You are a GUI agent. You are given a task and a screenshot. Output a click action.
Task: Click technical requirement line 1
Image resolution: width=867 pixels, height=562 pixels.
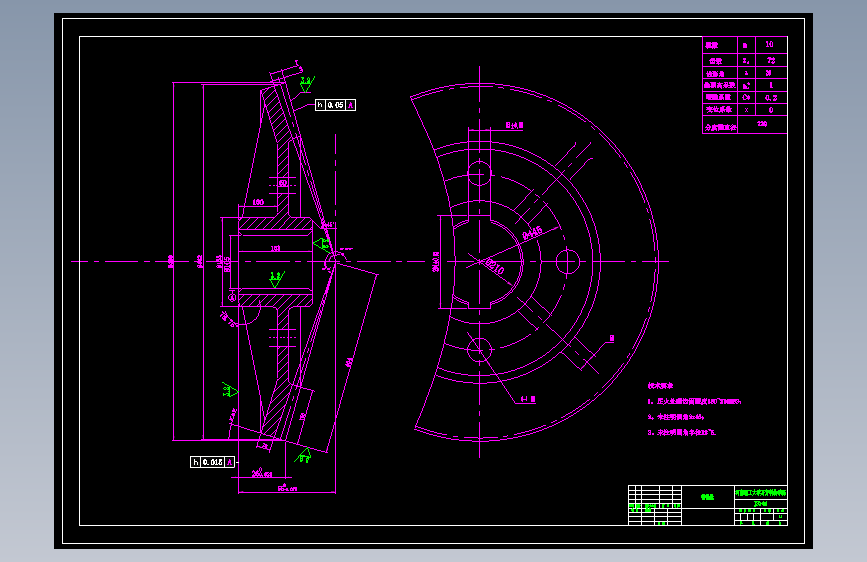[x=694, y=402]
